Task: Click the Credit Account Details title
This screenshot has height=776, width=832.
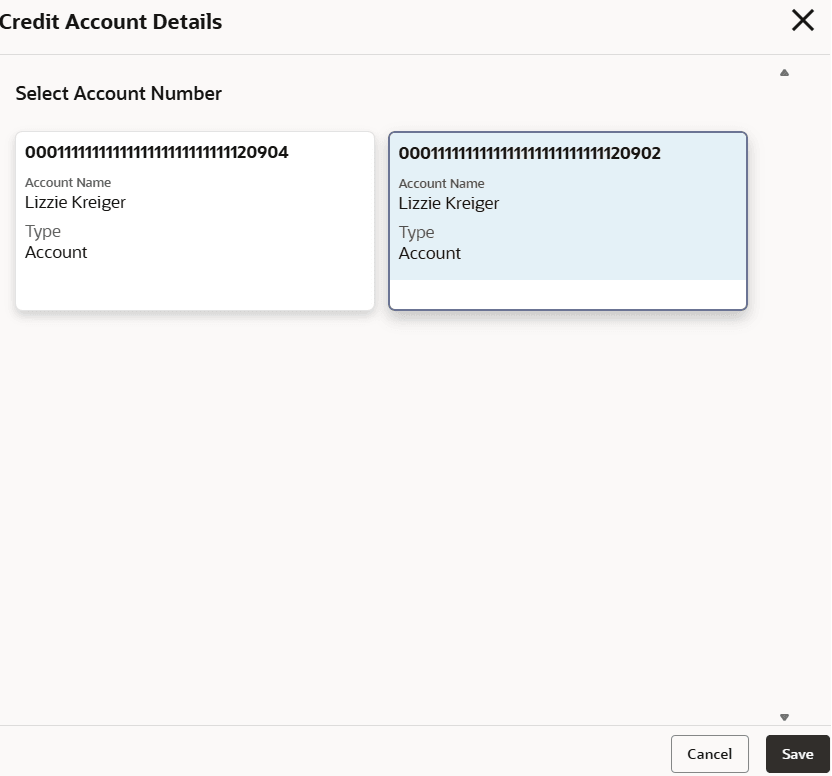Action: (110, 22)
